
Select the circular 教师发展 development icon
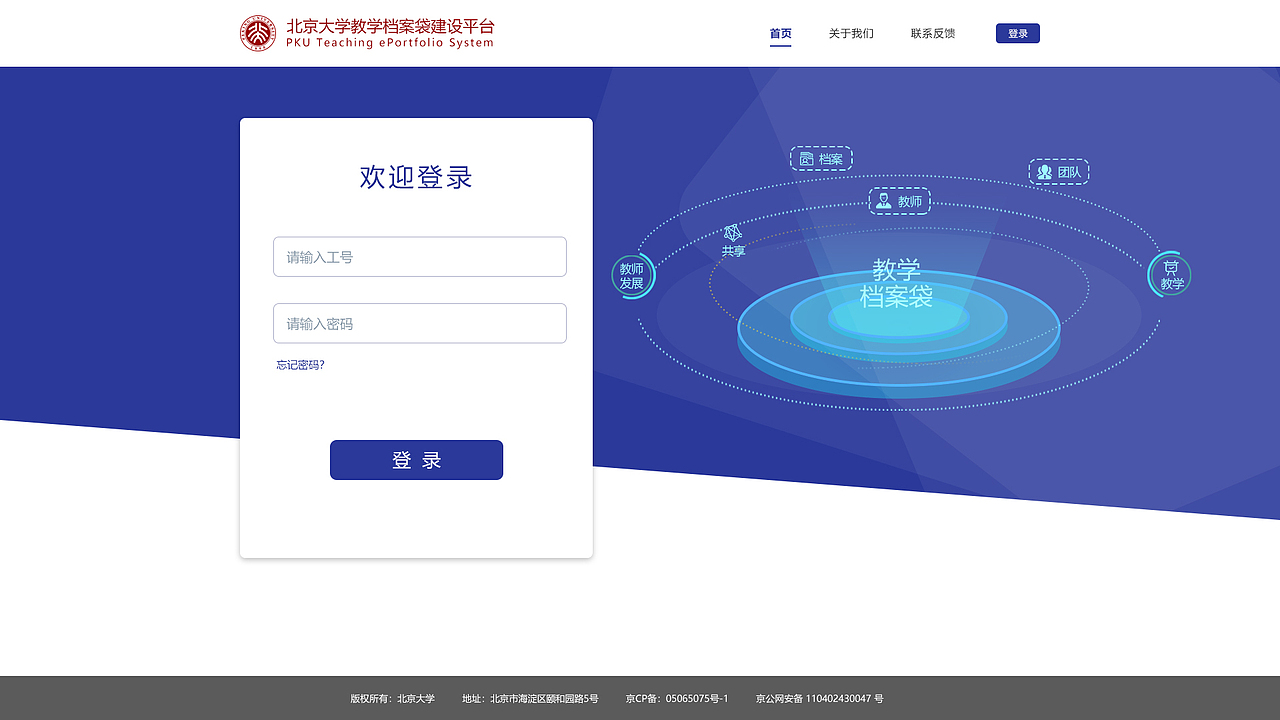[633, 274]
